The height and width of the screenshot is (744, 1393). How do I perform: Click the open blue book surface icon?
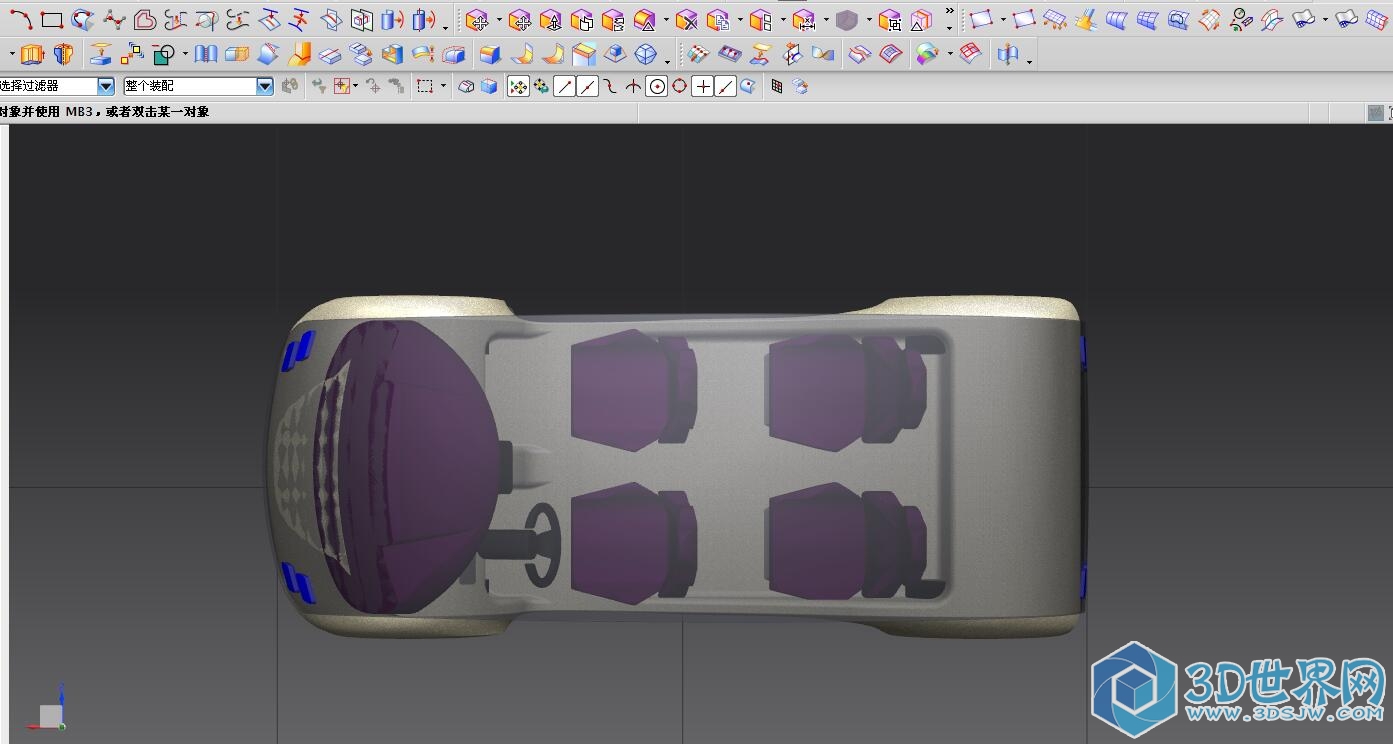pos(206,55)
